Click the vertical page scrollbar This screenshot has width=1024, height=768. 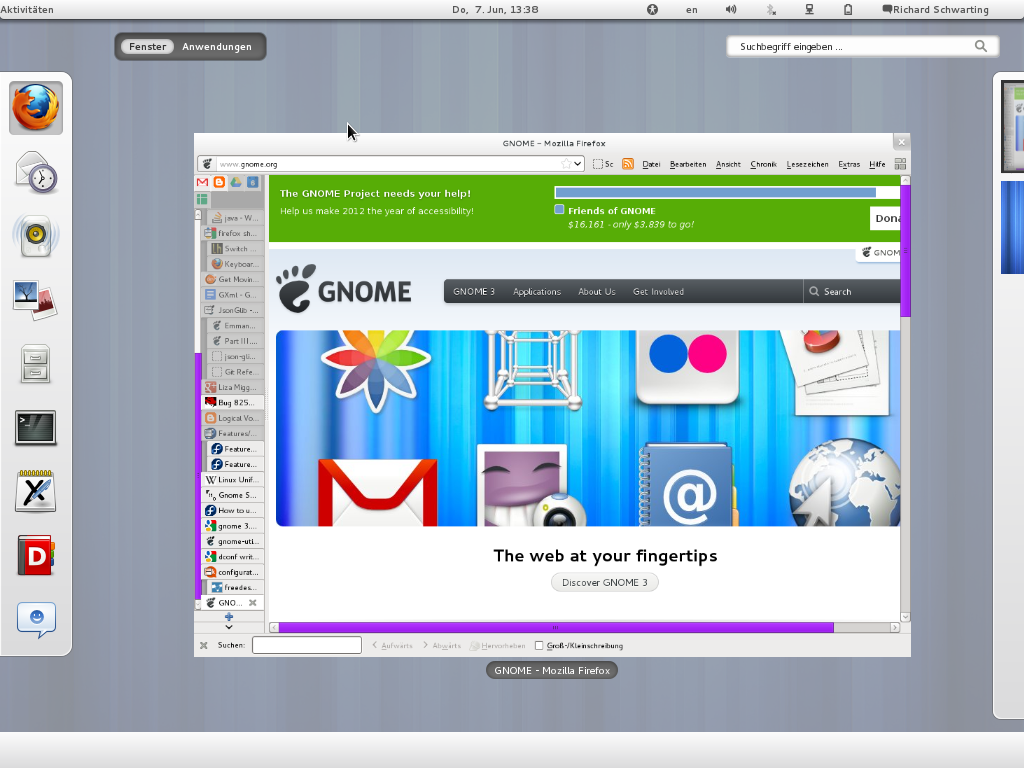[x=905, y=251]
